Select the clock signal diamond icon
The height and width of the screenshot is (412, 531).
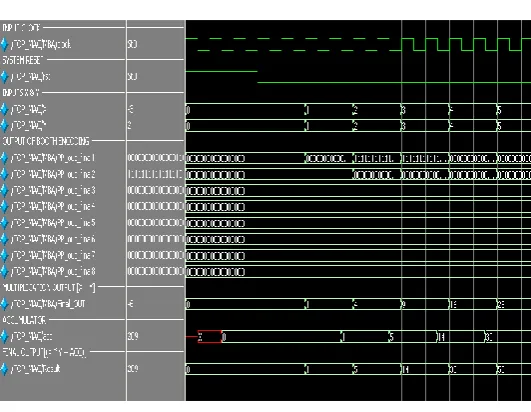(x=4, y=44)
